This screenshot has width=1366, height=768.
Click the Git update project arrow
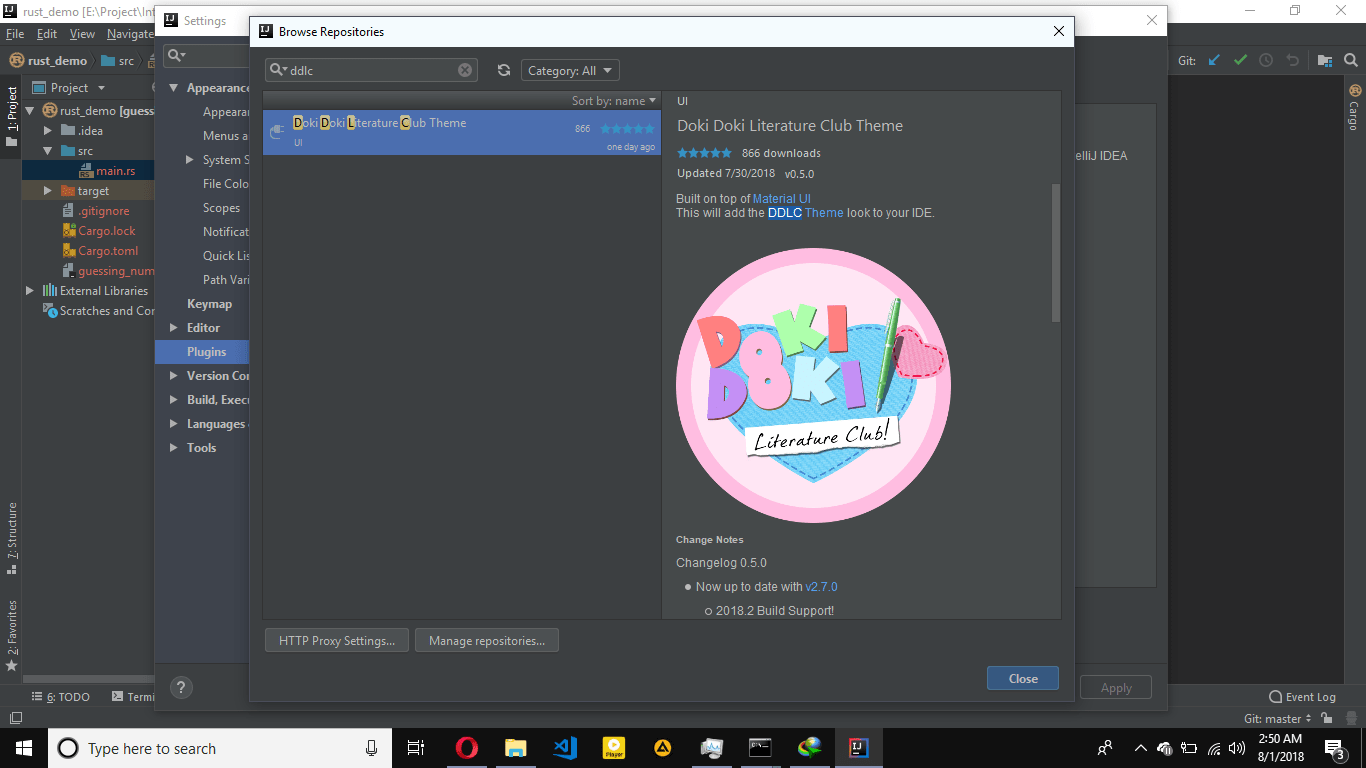point(1214,60)
